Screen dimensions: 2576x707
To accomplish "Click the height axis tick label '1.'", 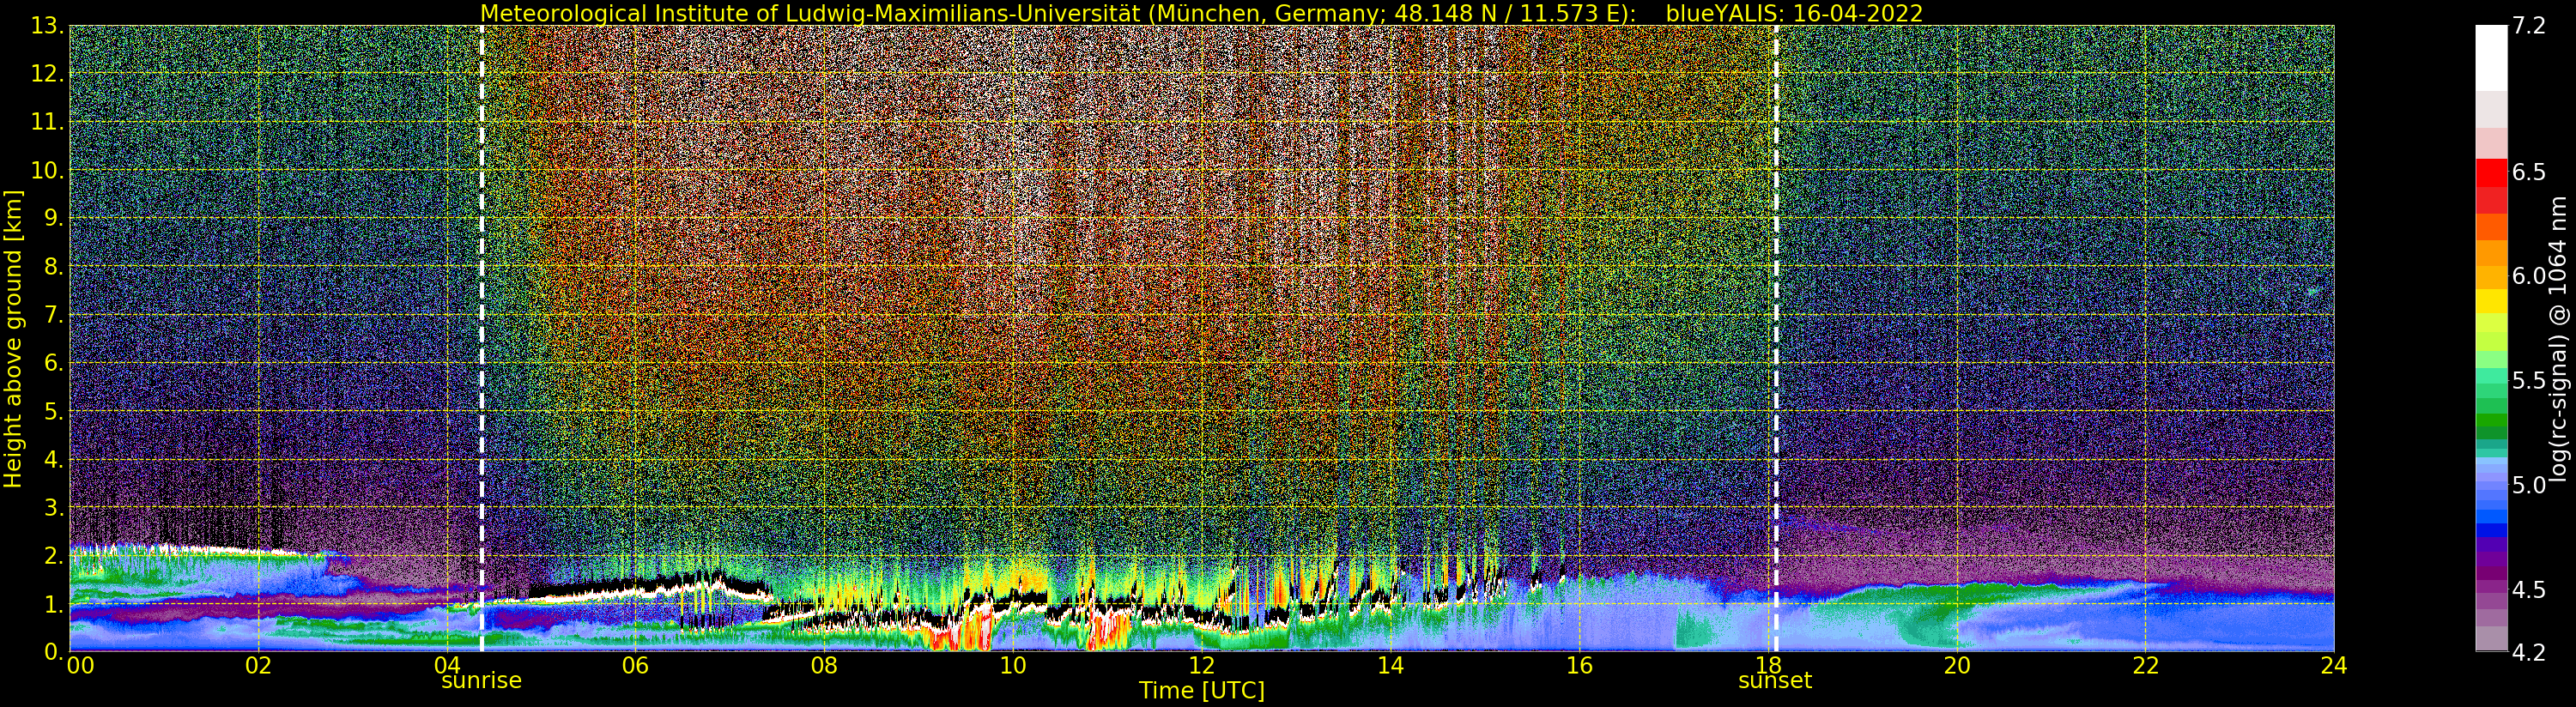I will tap(54, 603).
